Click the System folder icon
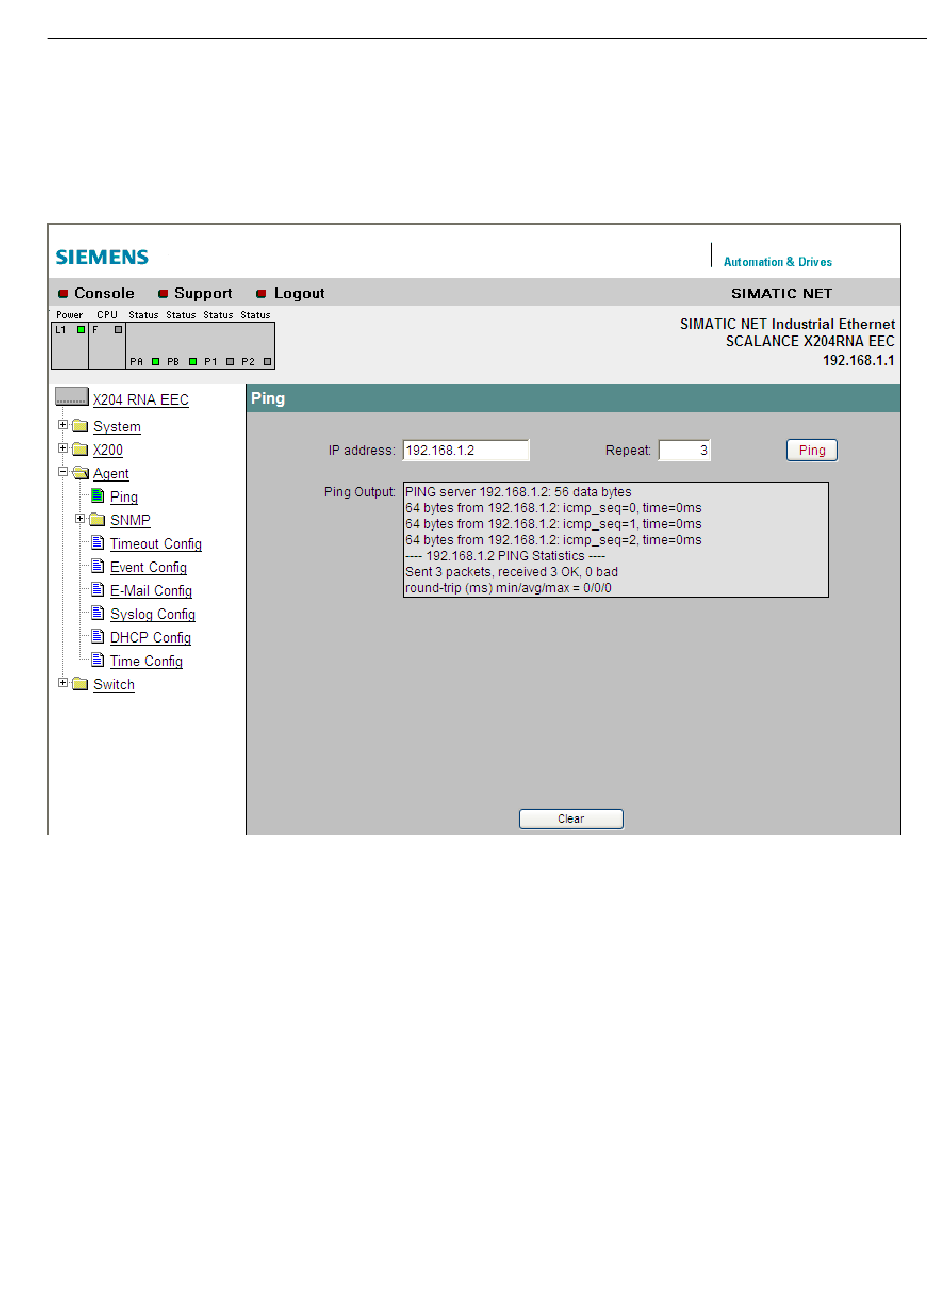The height and width of the screenshot is (1301, 950). click(80, 426)
